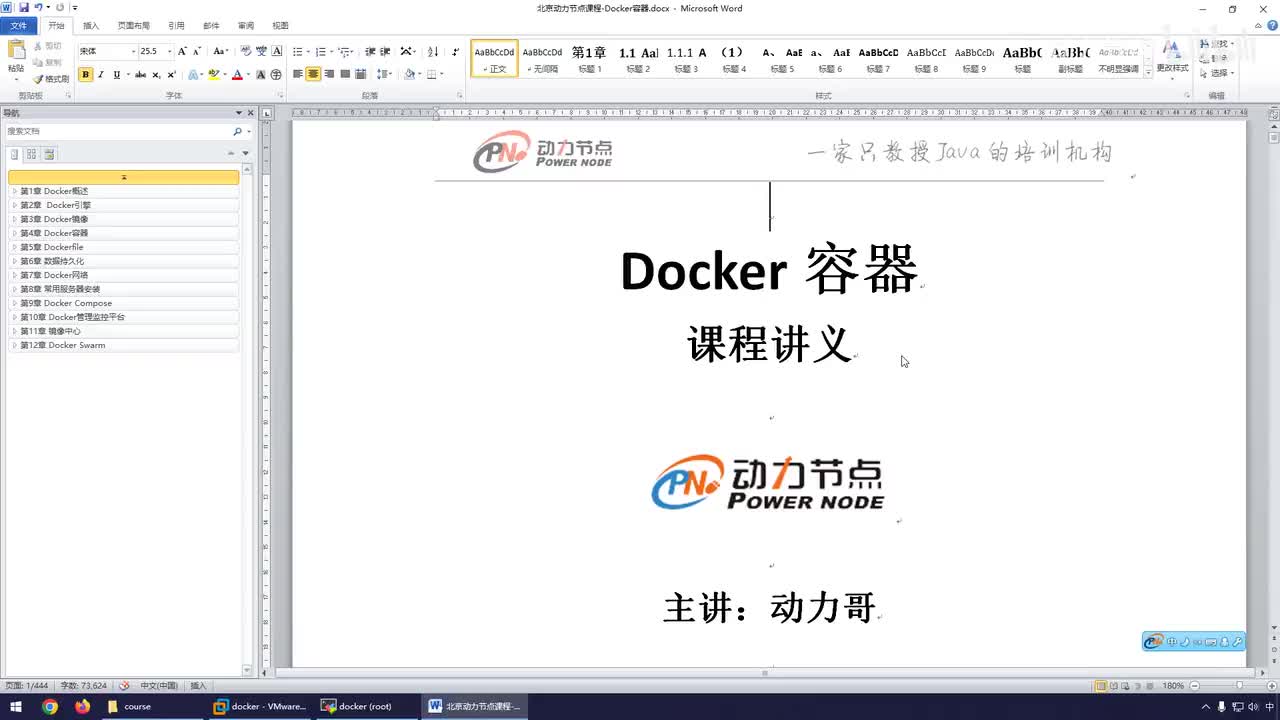Switch to the 引用 (References) ribbon tab

pyautogui.click(x=176, y=25)
